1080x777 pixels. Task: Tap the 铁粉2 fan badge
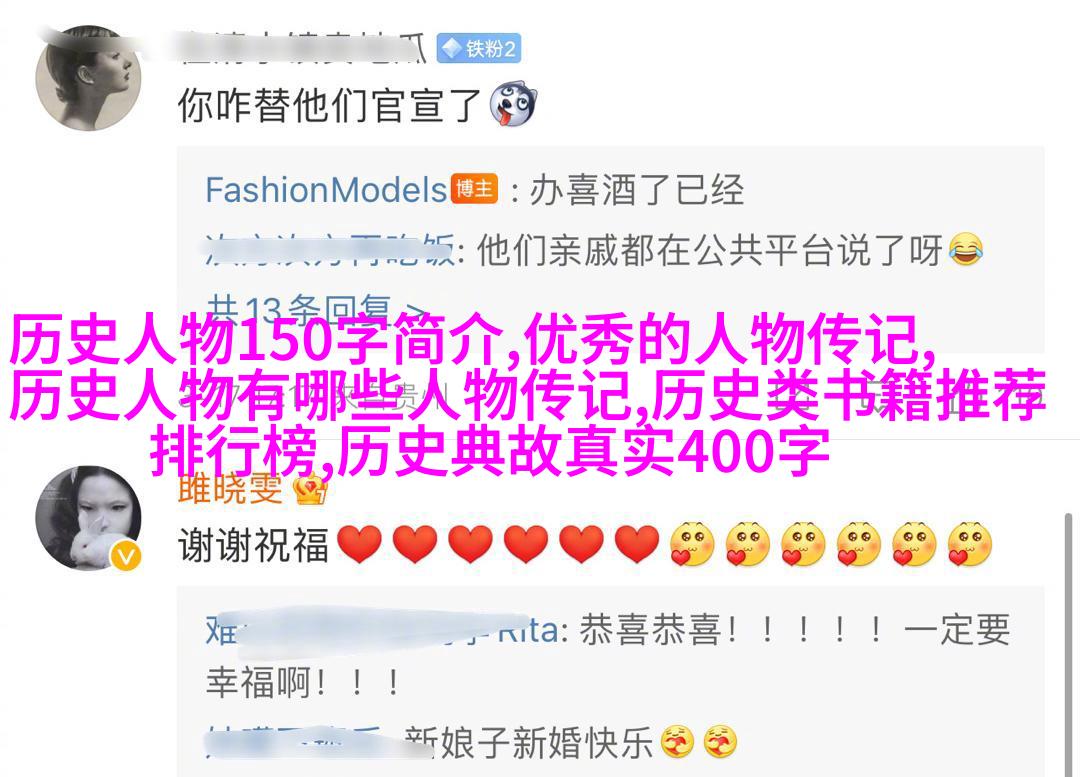coord(479,49)
